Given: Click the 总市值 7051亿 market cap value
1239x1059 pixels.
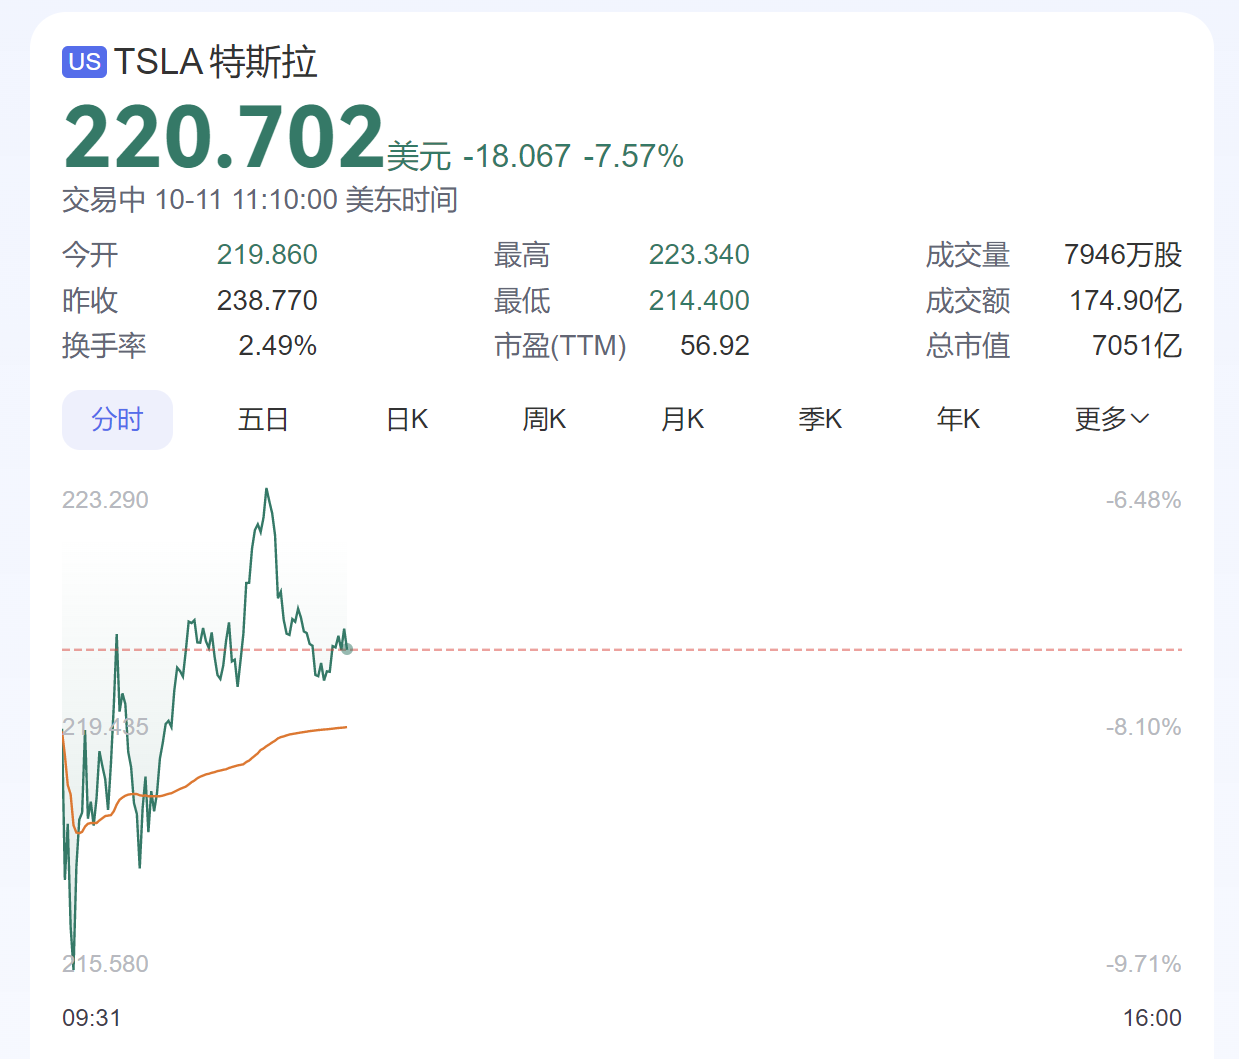Looking at the screenshot, I should [1136, 346].
